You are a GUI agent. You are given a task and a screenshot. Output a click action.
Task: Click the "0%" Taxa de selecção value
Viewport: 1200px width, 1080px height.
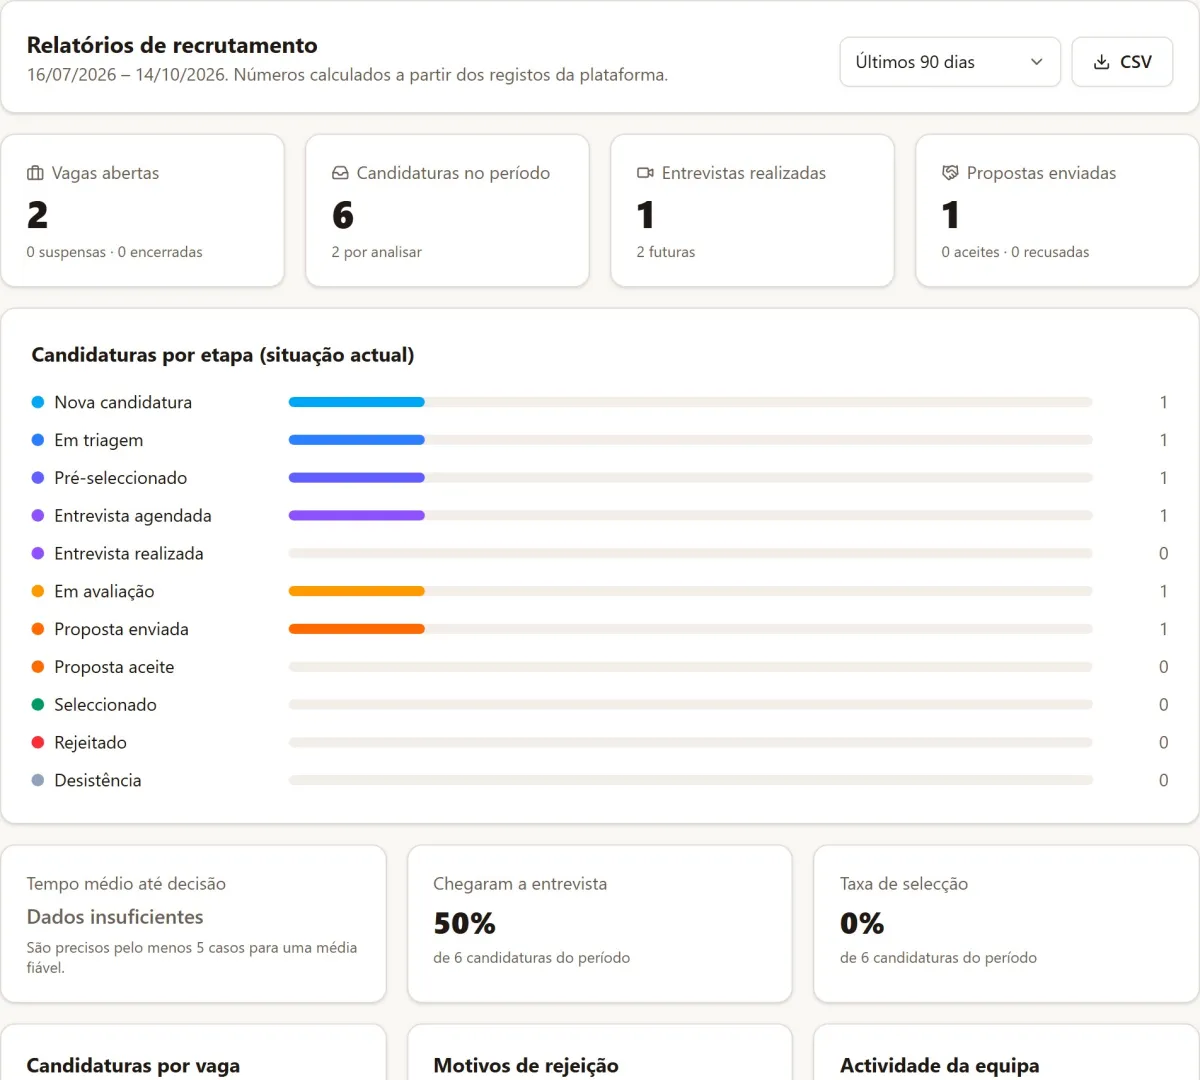click(x=862, y=923)
